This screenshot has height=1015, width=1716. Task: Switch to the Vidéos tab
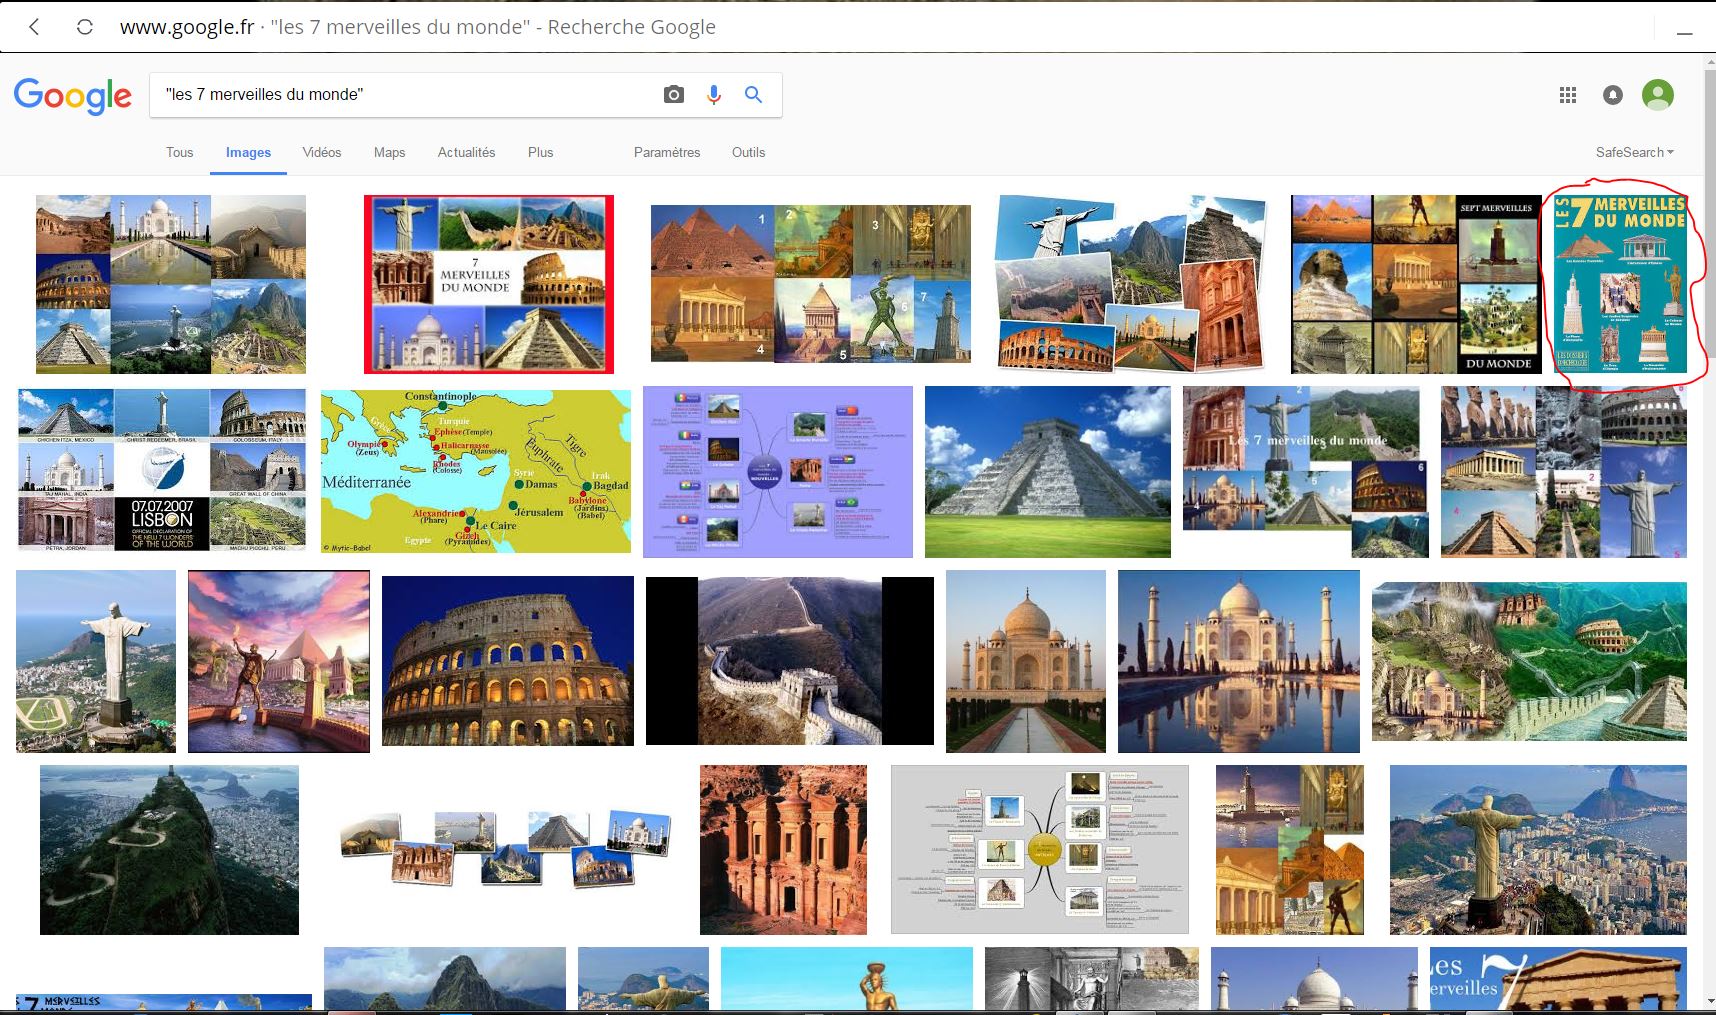click(321, 152)
